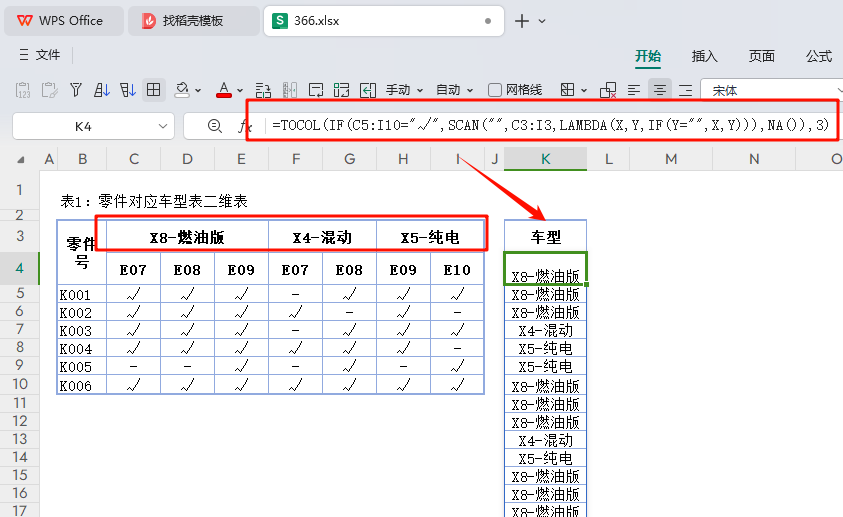The height and width of the screenshot is (517, 843).
Task: Click the plus new tab icon
Action: click(521, 21)
